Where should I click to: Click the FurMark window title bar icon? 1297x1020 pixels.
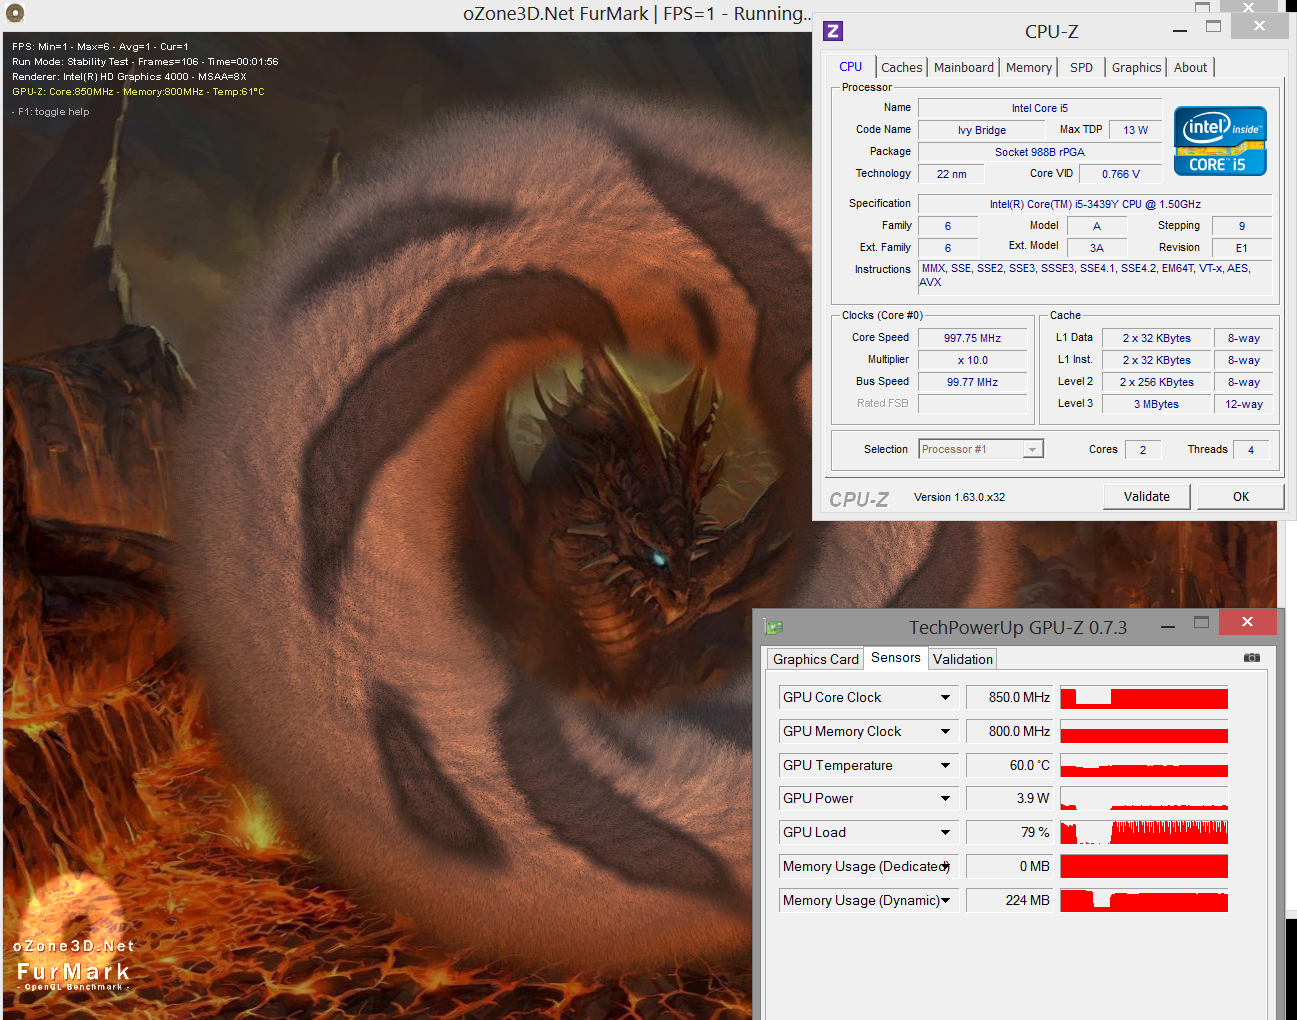(x=14, y=13)
